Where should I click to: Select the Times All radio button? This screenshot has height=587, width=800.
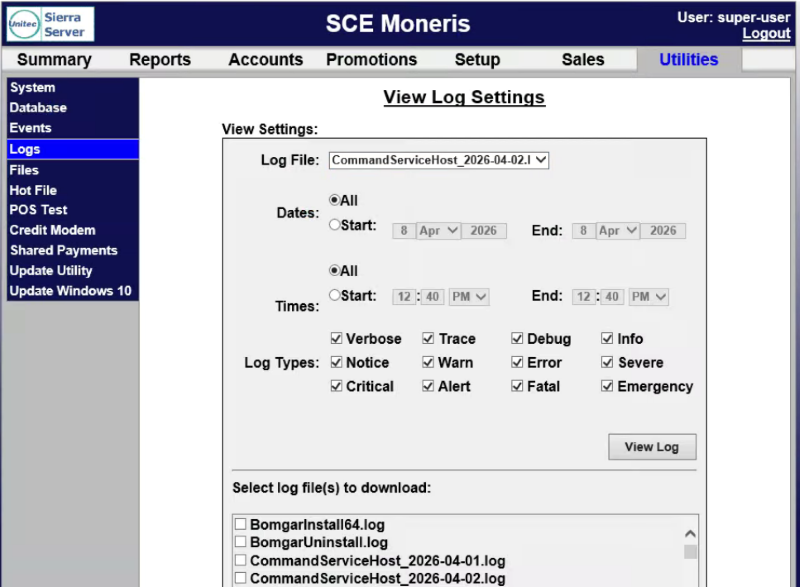click(334, 270)
